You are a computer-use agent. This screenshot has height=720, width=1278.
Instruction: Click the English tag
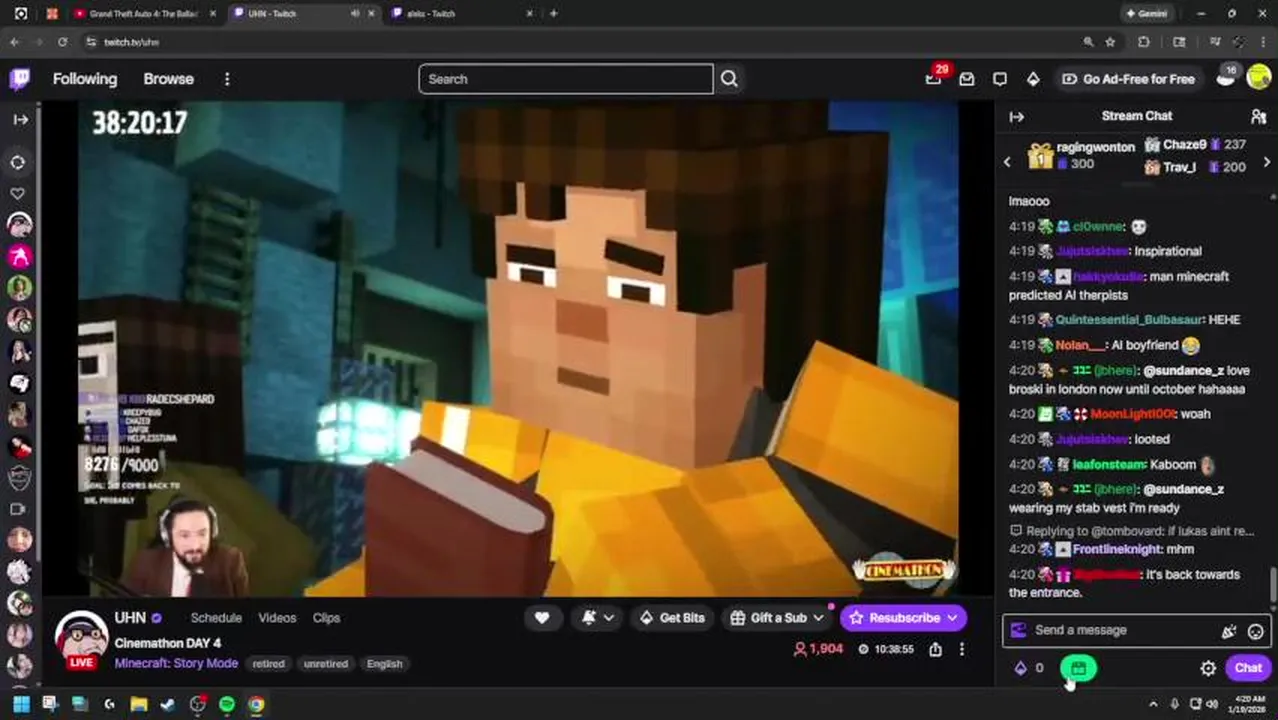tap(384, 664)
